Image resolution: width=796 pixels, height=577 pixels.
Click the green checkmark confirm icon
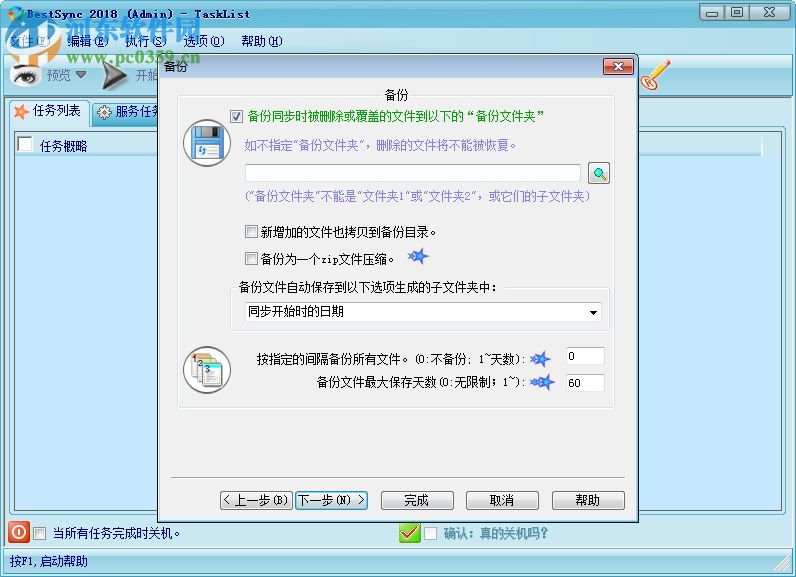(x=410, y=532)
